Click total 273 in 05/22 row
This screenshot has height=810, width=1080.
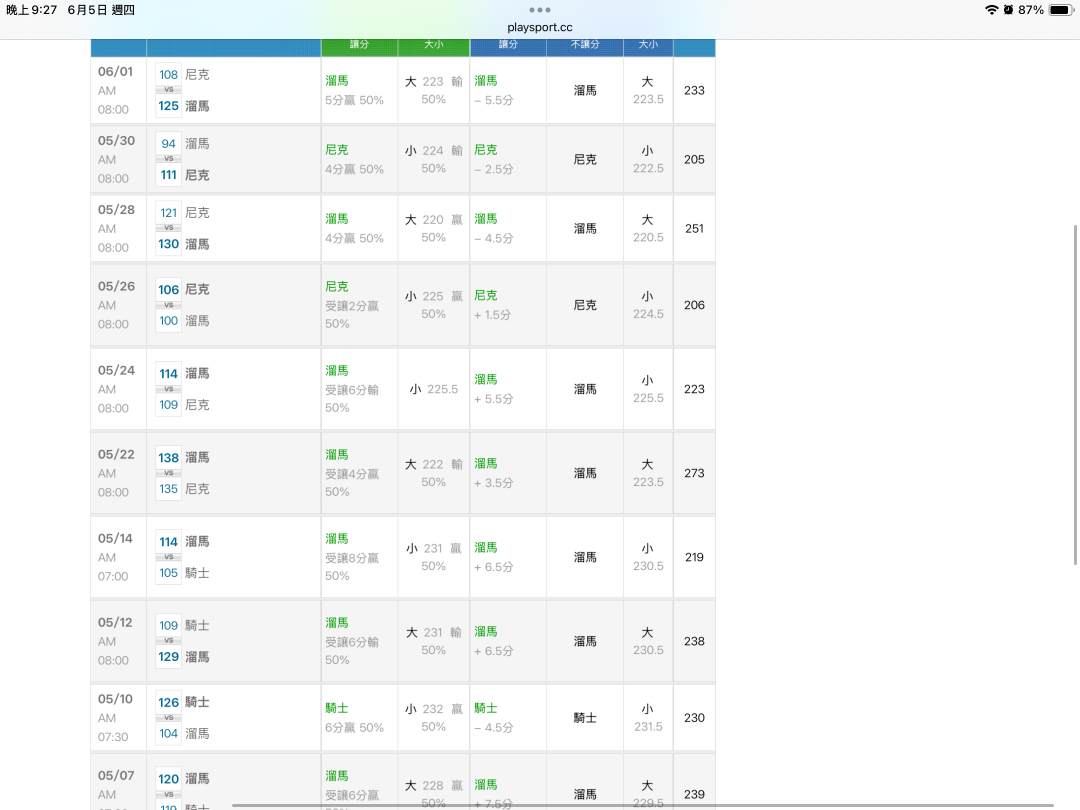[x=694, y=472]
